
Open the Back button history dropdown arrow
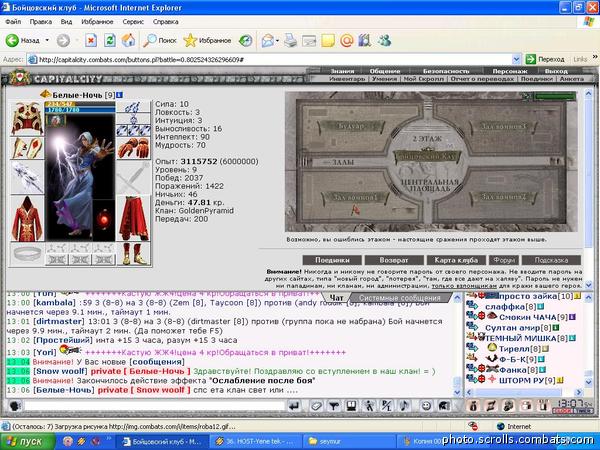(x=47, y=40)
